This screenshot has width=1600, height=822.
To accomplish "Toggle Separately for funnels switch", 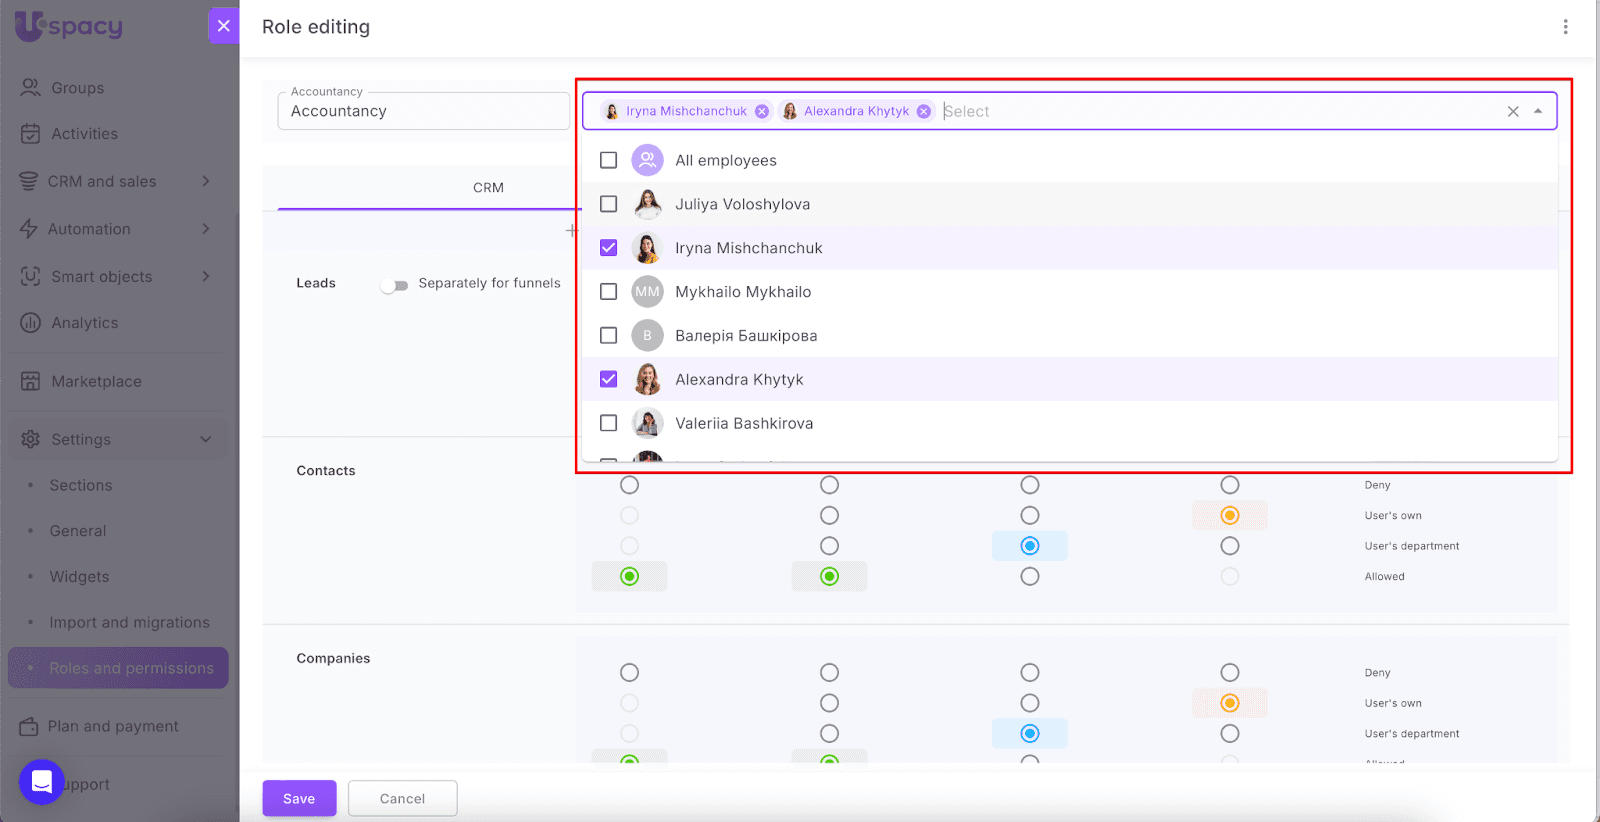I will pos(395,285).
